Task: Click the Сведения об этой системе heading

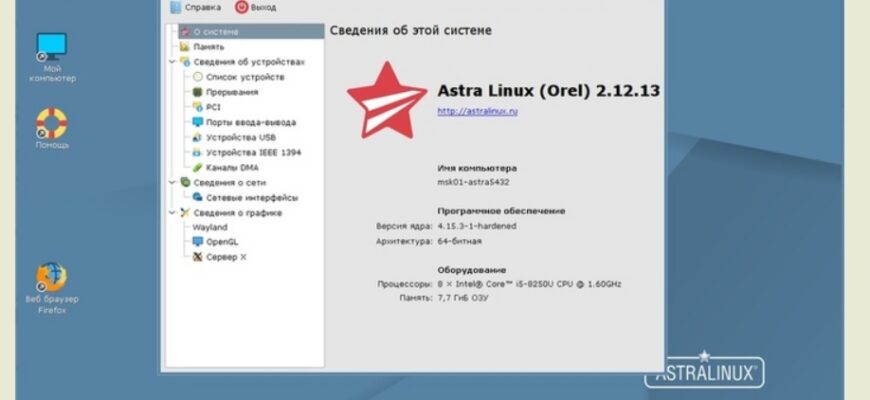Action: (411, 31)
